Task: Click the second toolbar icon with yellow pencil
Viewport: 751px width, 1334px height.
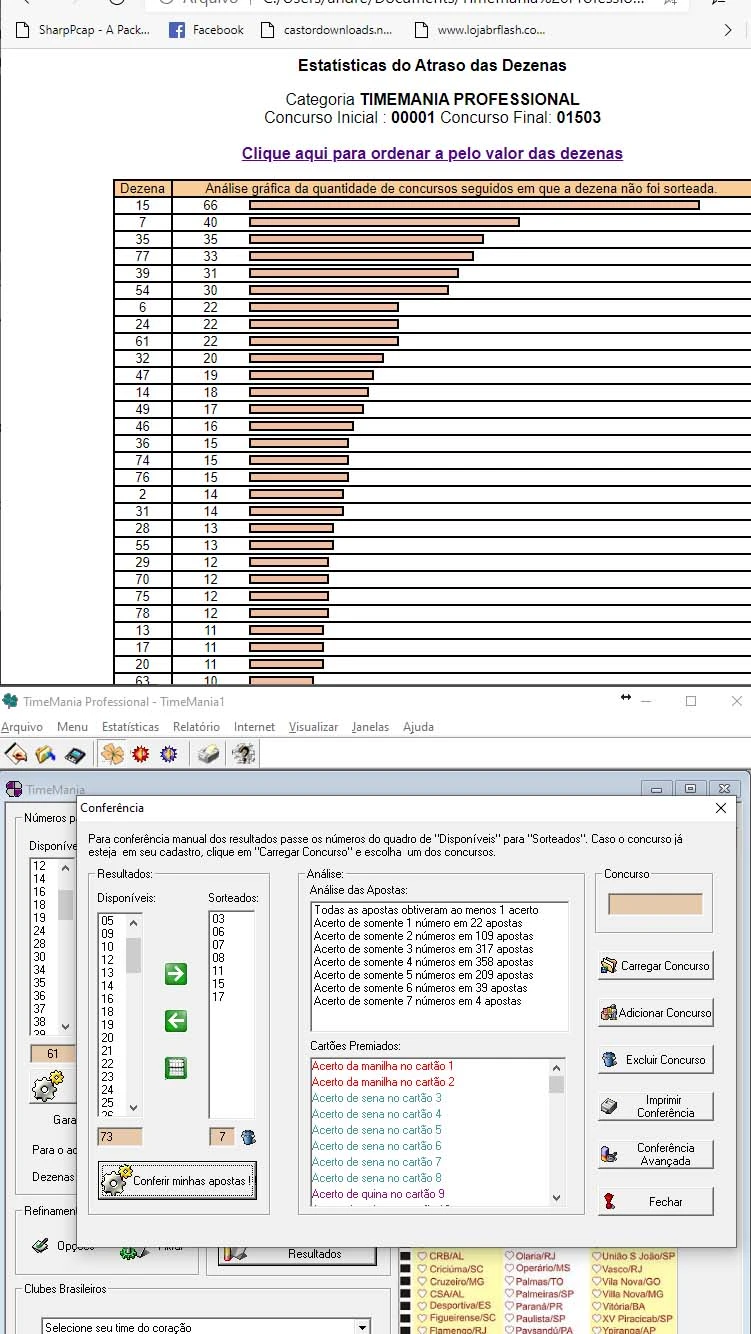Action: [x=45, y=754]
